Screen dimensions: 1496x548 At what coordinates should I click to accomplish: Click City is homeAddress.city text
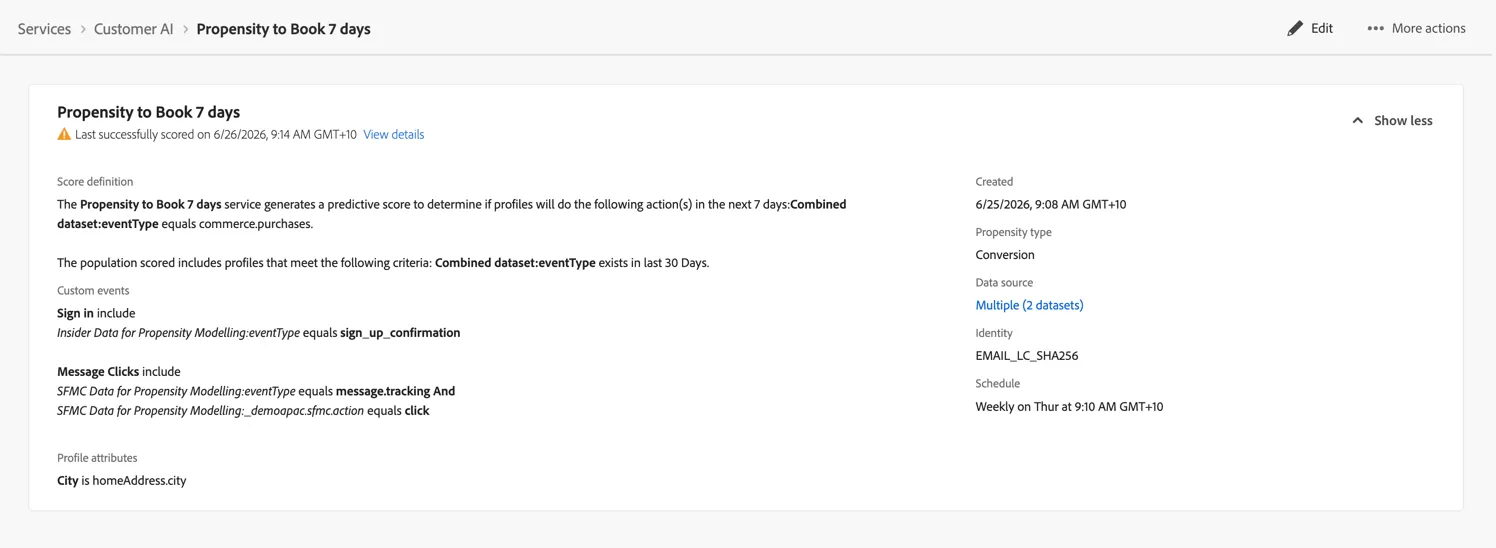(x=122, y=481)
